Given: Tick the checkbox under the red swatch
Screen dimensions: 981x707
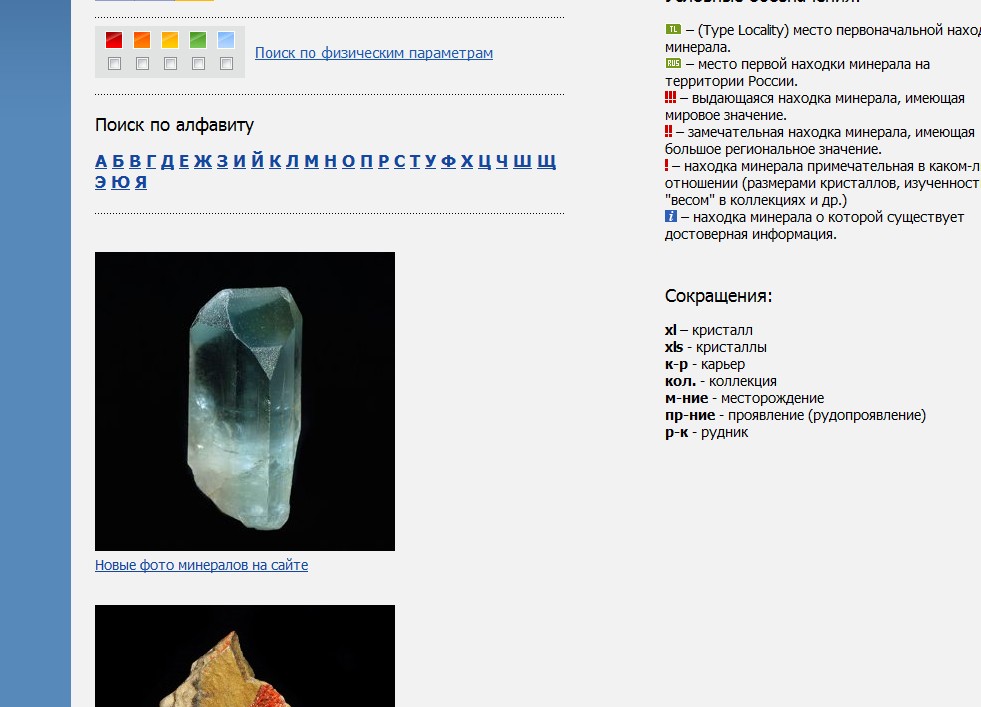Looking at the screenshot, I should point(114,64).
